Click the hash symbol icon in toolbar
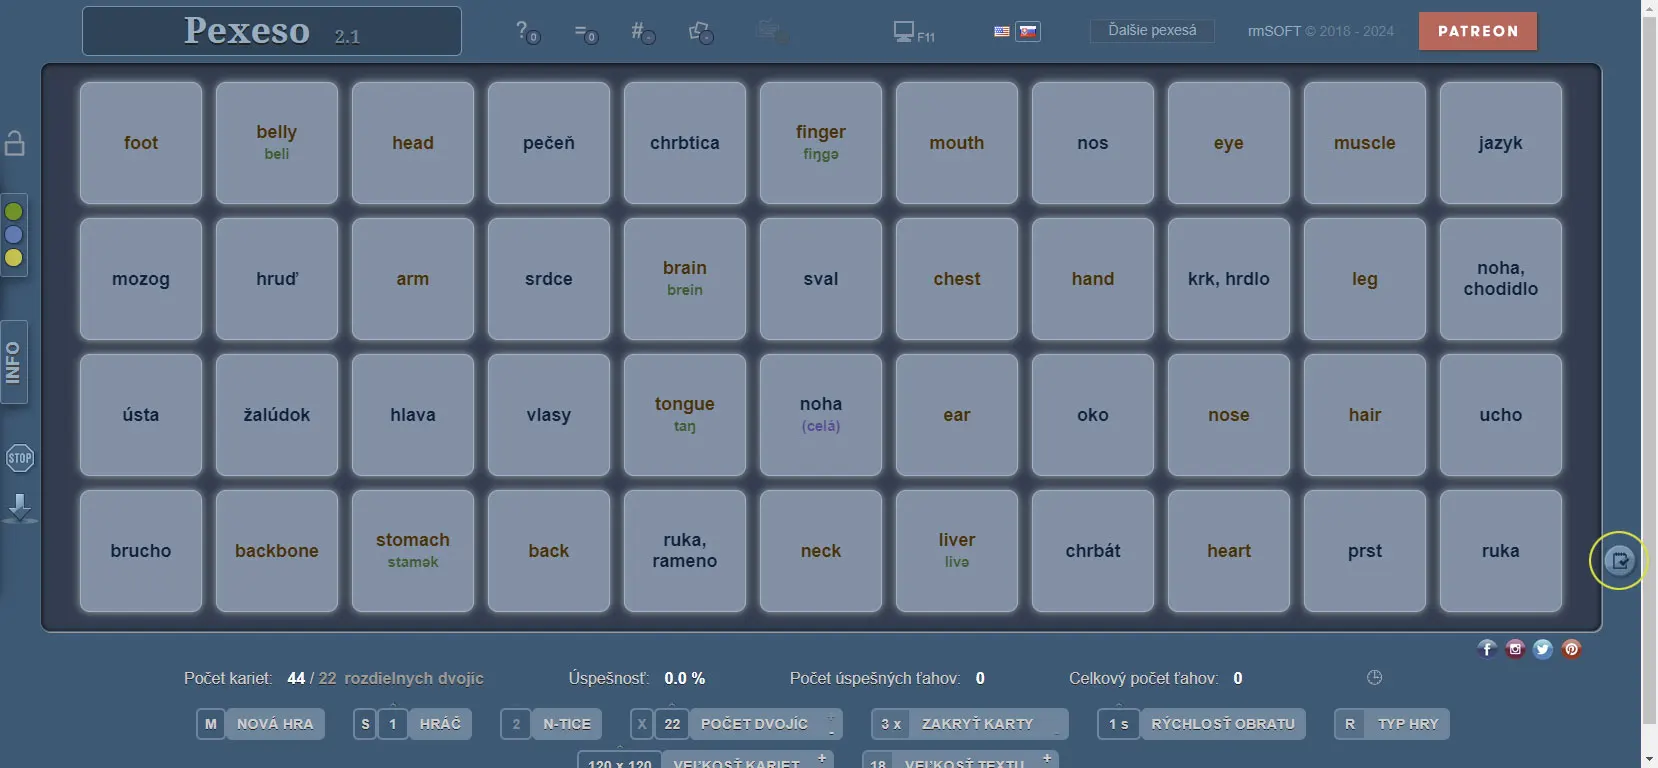The height and width of the screenshot is (768, 1658). point(641,32)
